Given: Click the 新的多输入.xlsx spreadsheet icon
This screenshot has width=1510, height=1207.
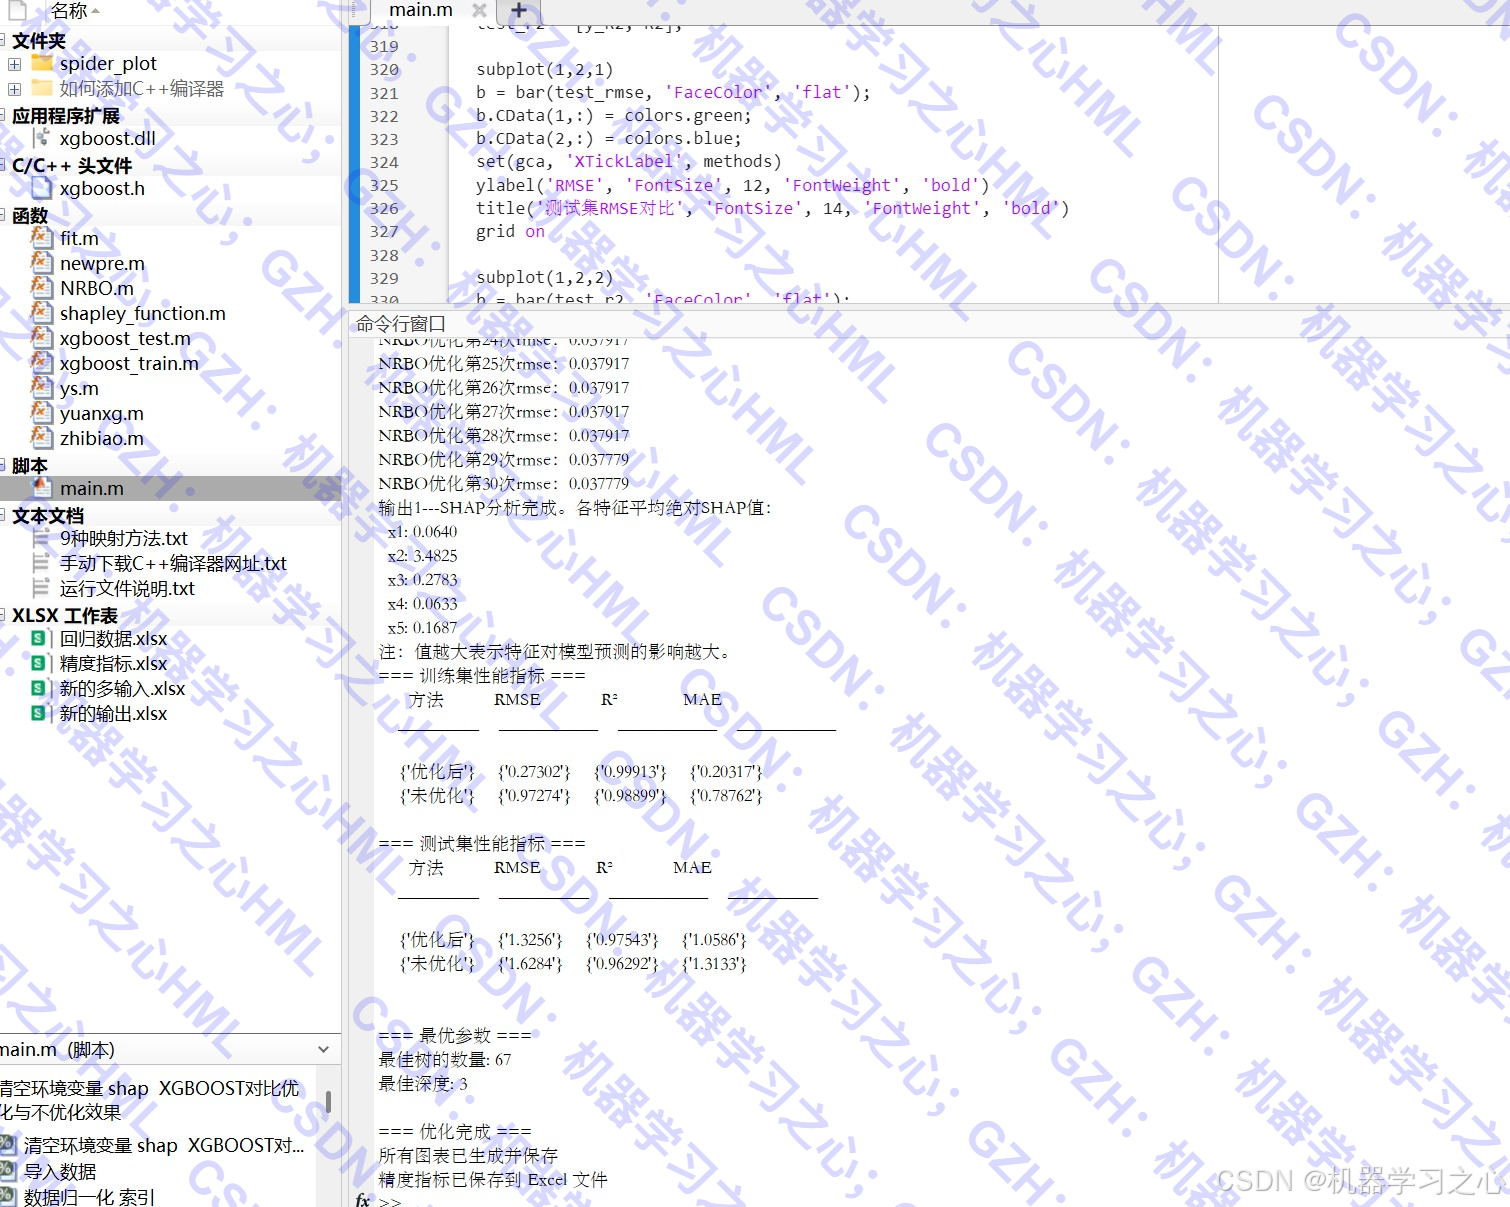Looking at the screenshot, I should tap(40, 688).
